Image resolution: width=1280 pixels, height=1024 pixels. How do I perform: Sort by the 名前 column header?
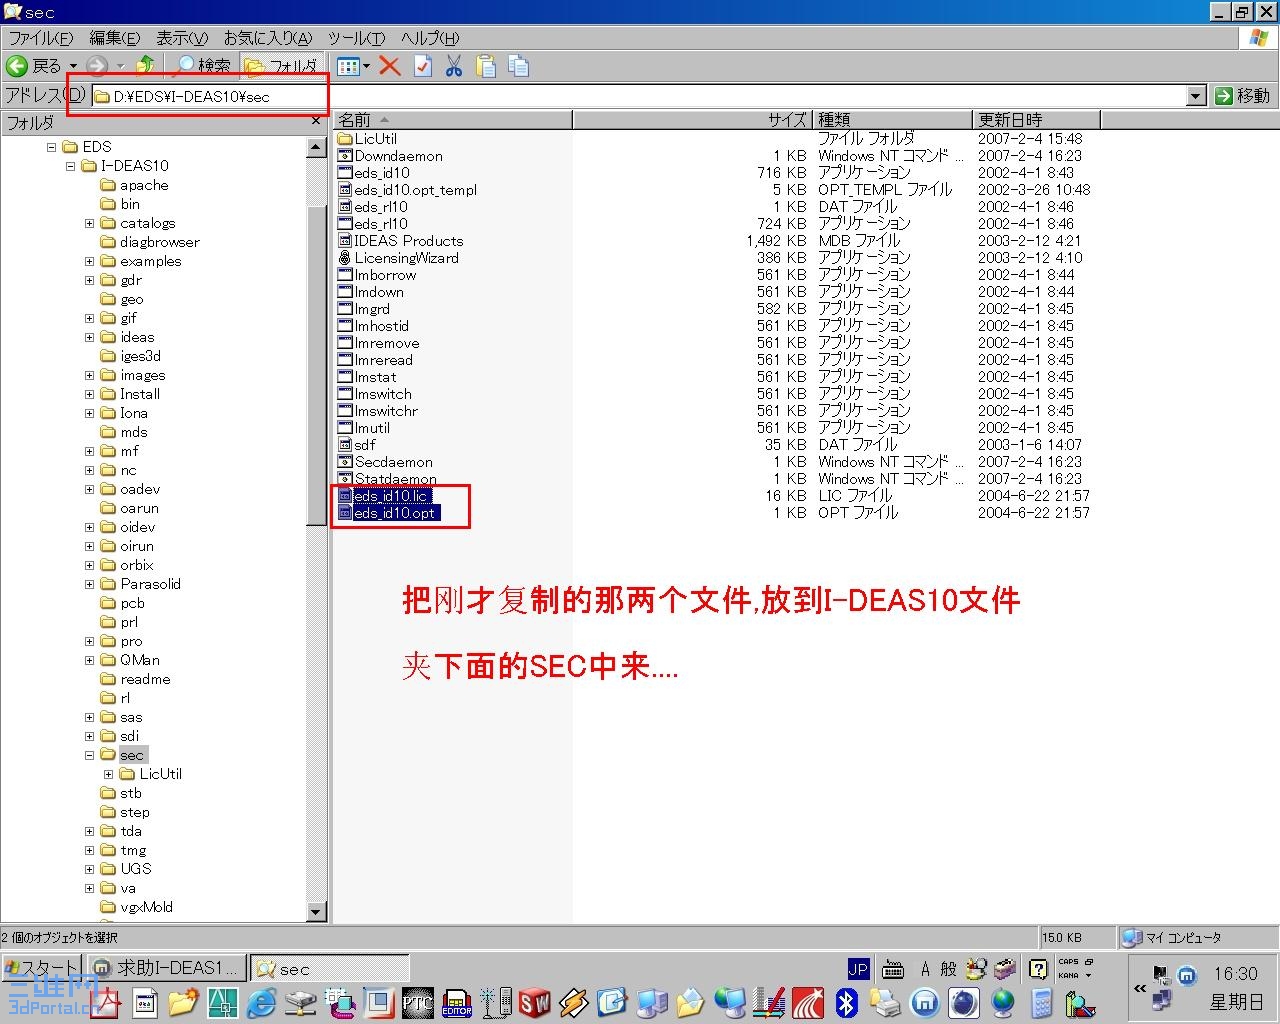(452, 120)
